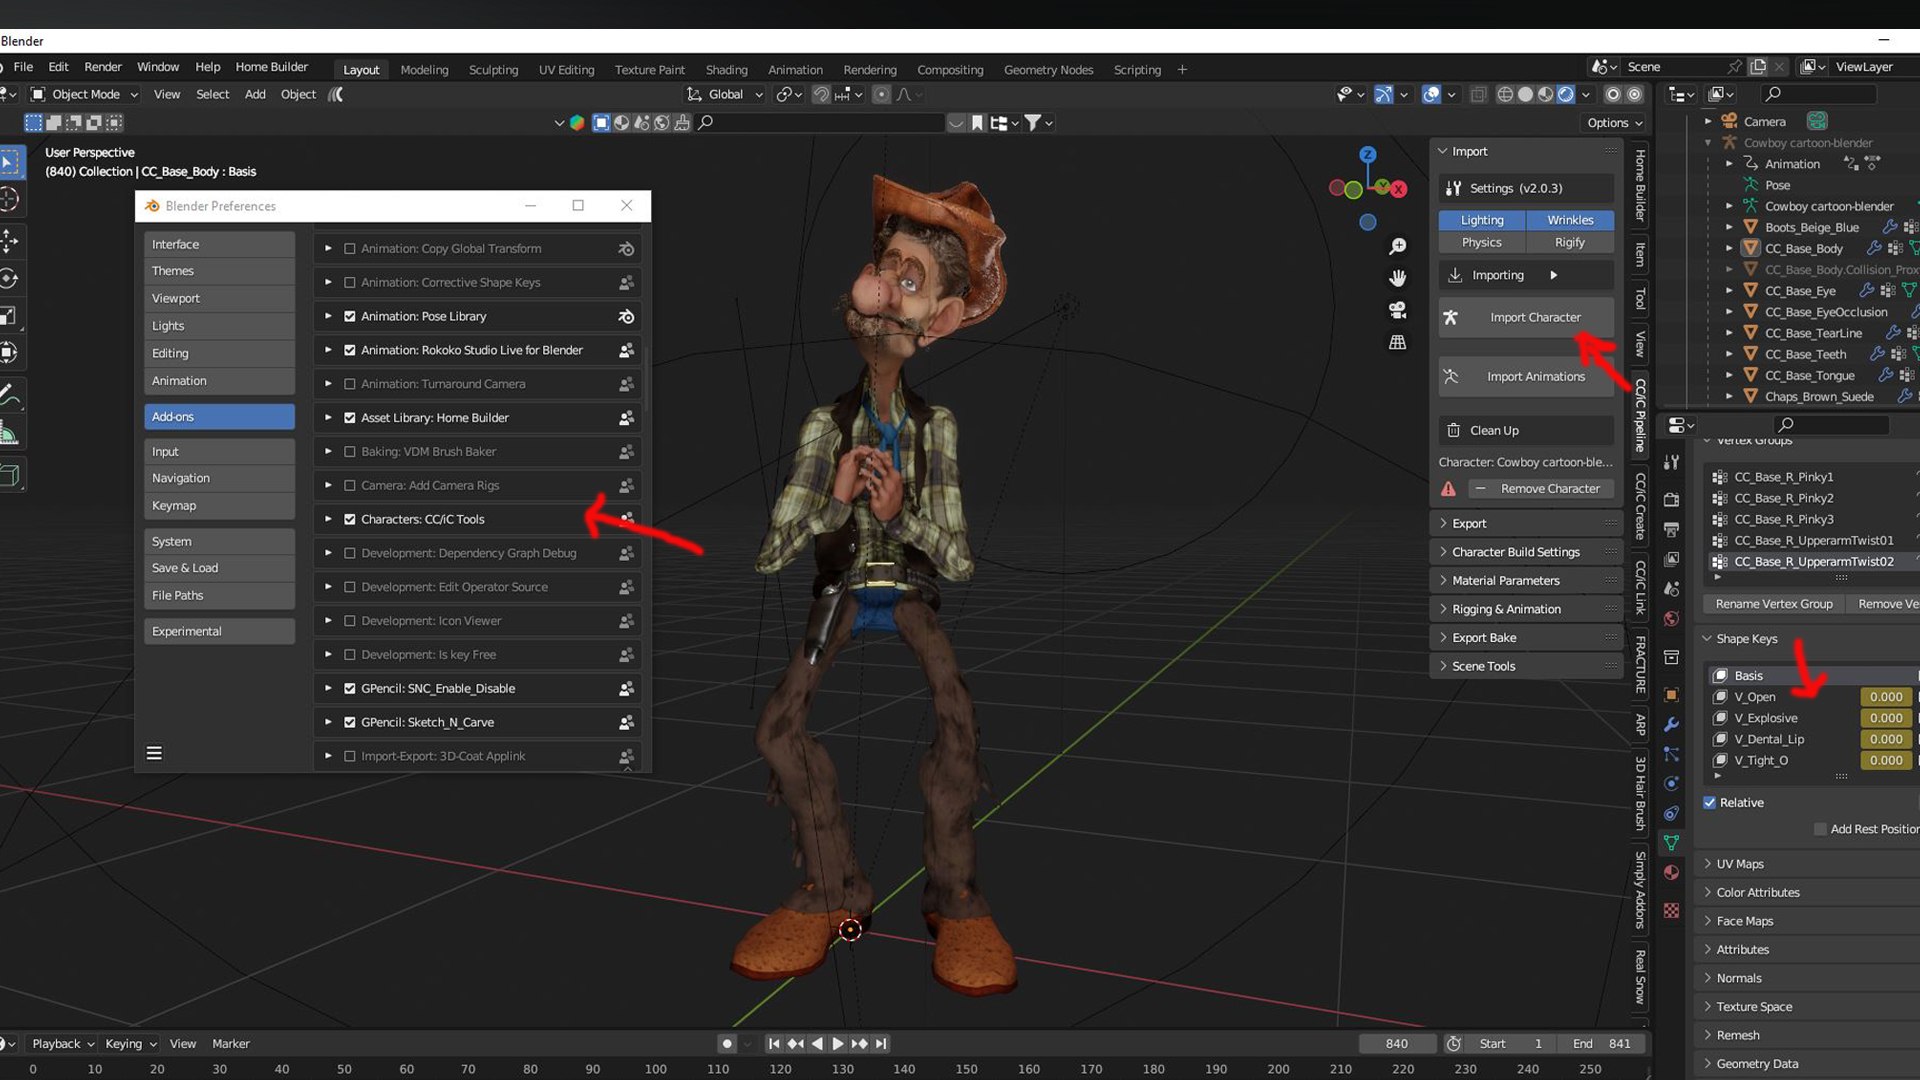This screenshot has height=1080, width=1920.
Task: Click the pan view hand icon
Action: point(1397,278)
